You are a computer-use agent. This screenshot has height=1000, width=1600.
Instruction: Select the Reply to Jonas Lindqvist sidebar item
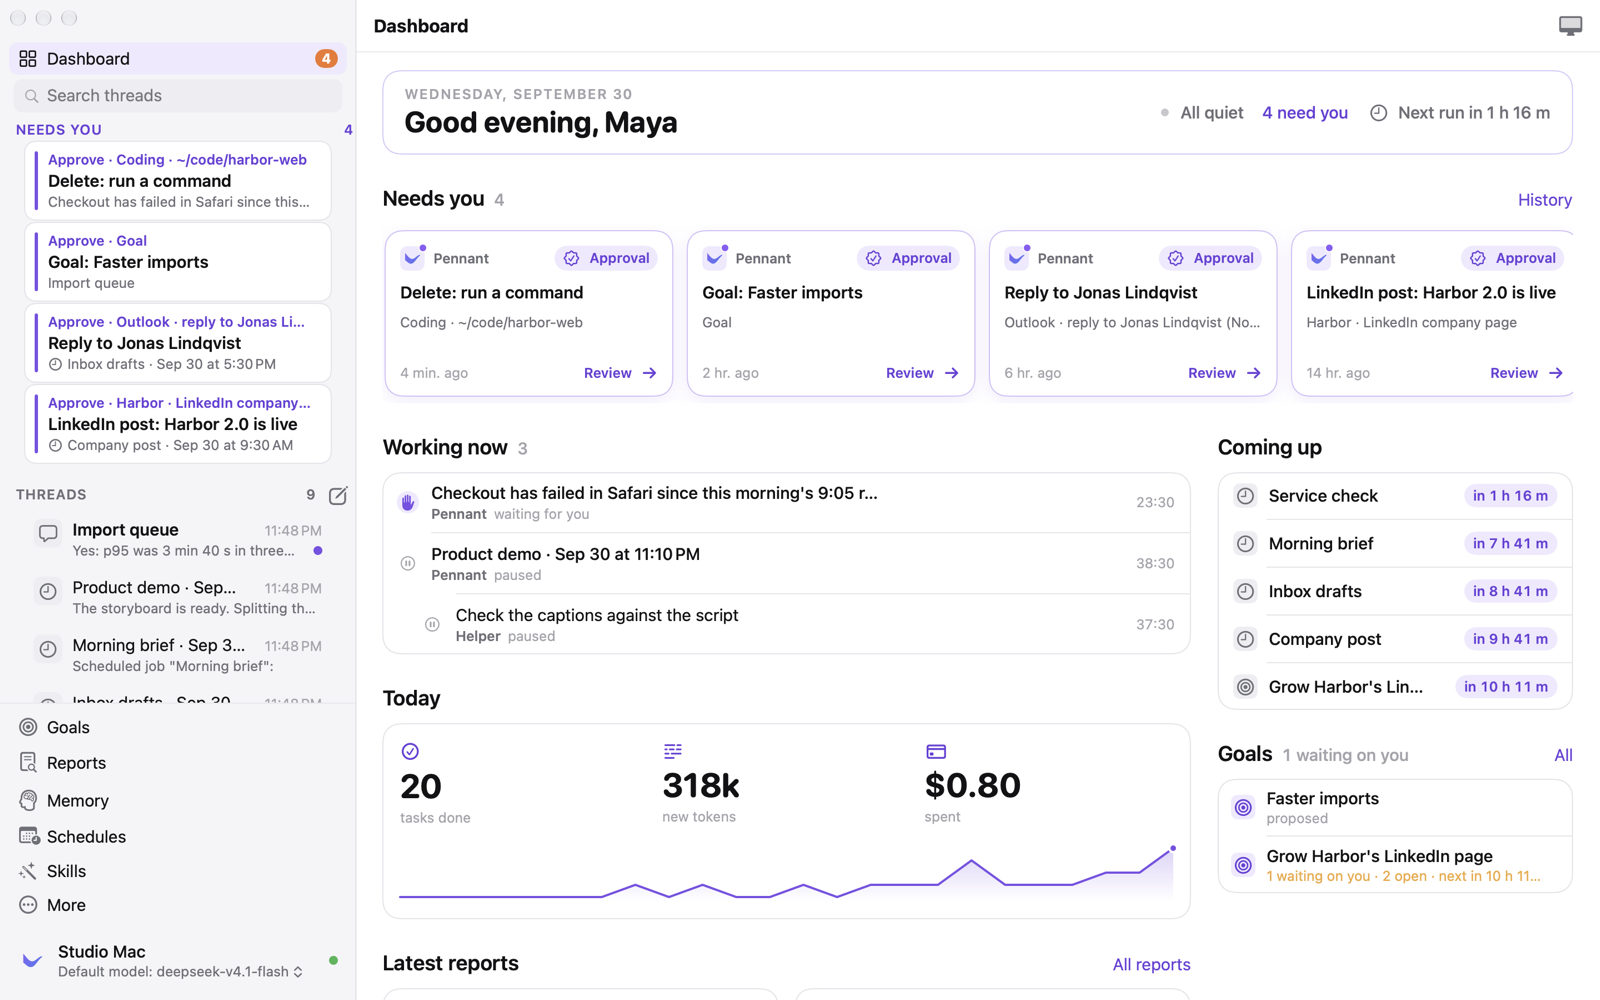coord(178,343)
